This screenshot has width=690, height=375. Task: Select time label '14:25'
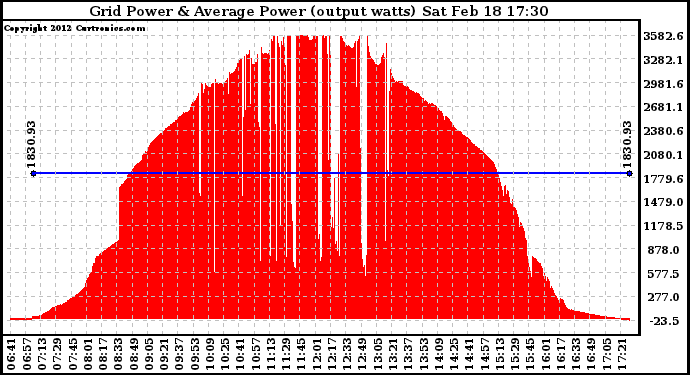coord(455,354)
